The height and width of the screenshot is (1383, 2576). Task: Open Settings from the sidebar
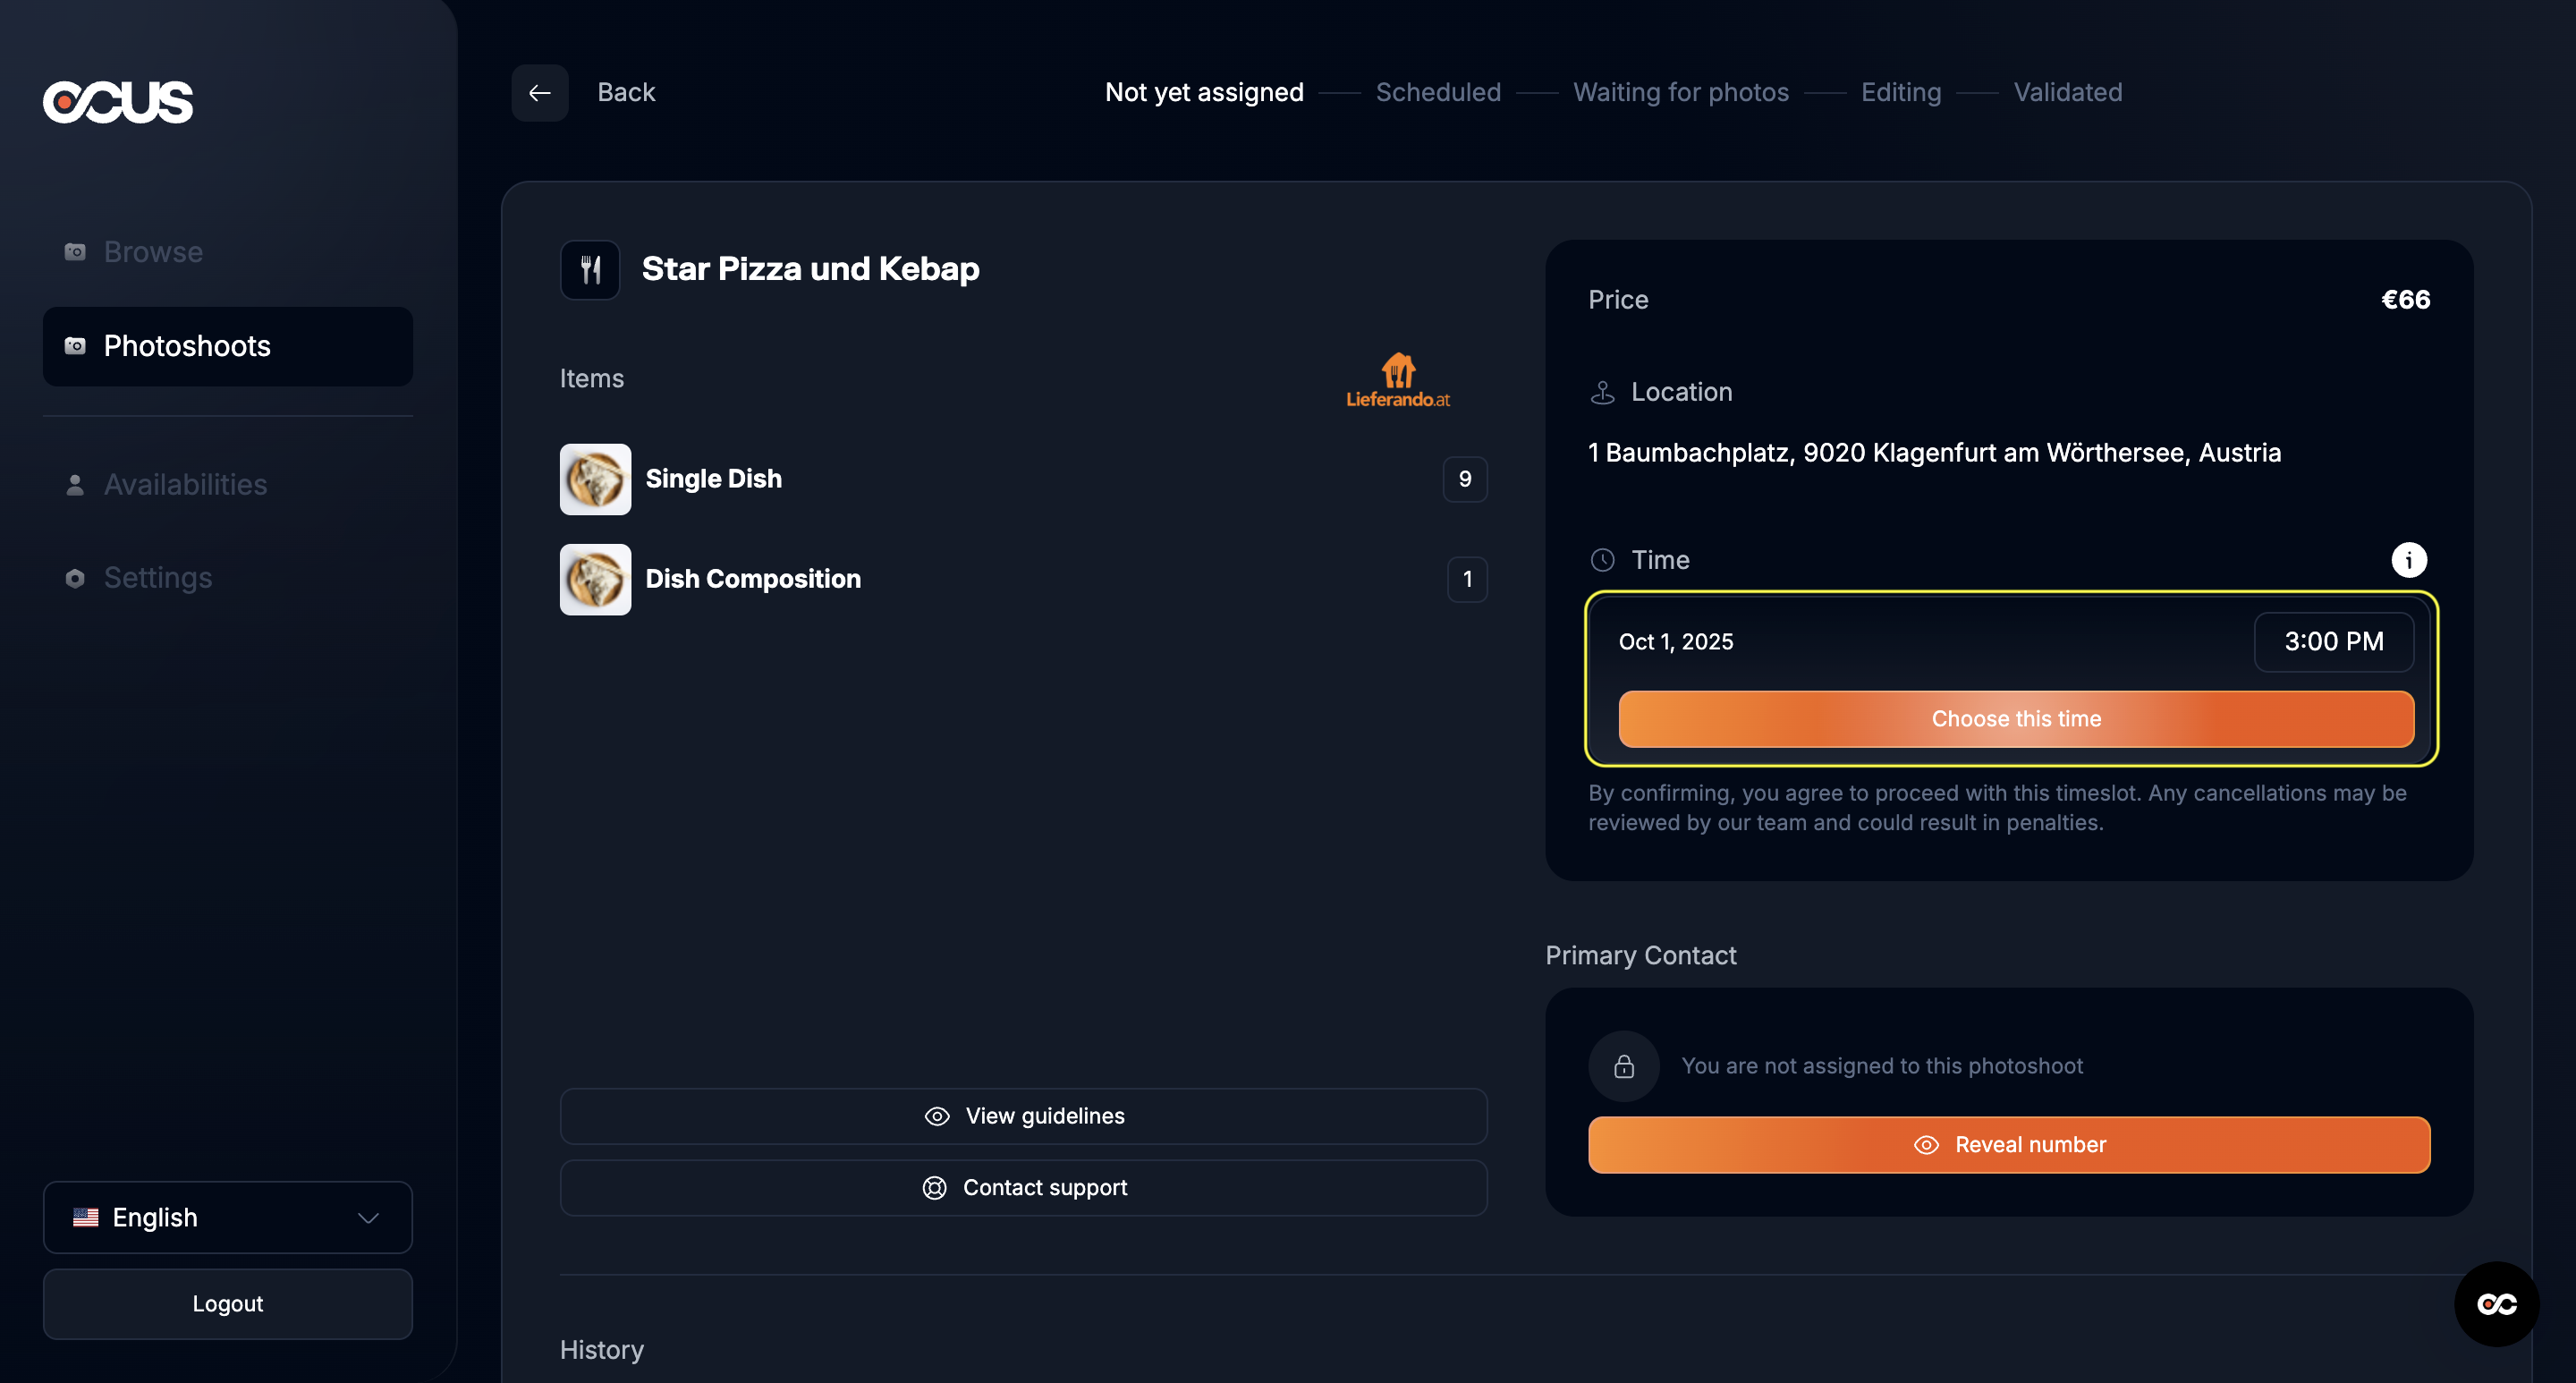point(157,578)
